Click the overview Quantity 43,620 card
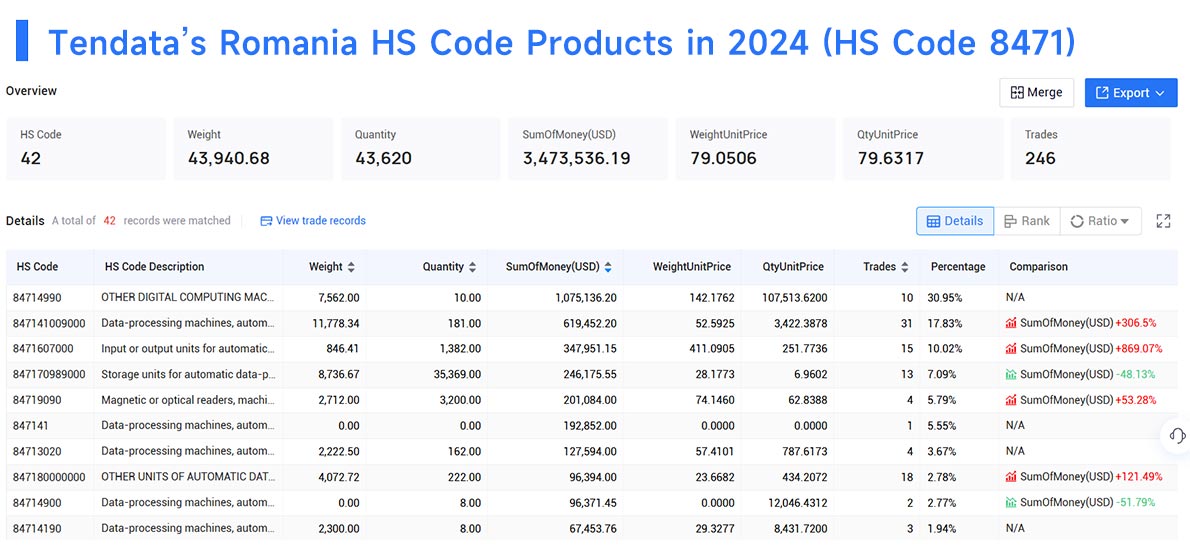The width and height of the screenshot is (1190, 552). 420,149
